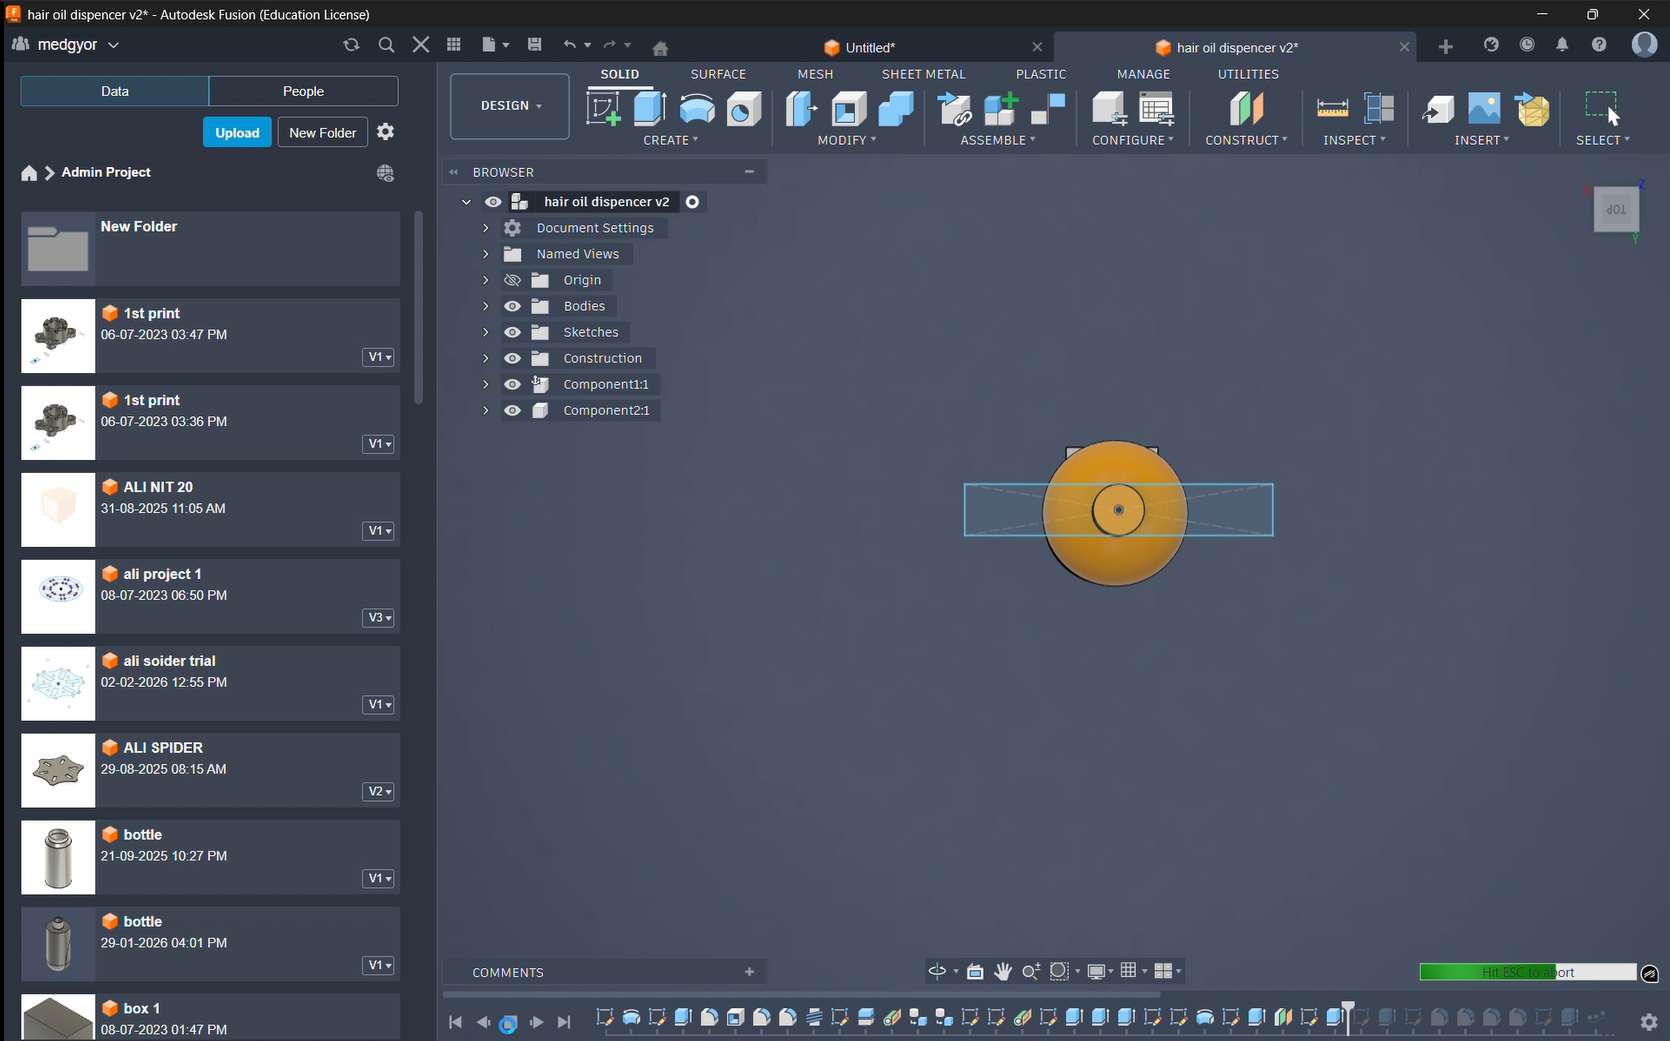The height and width of the screenshot is (1041, 1670).
Task: Hide the Bodies folder visibility
Action: [512, 306]
